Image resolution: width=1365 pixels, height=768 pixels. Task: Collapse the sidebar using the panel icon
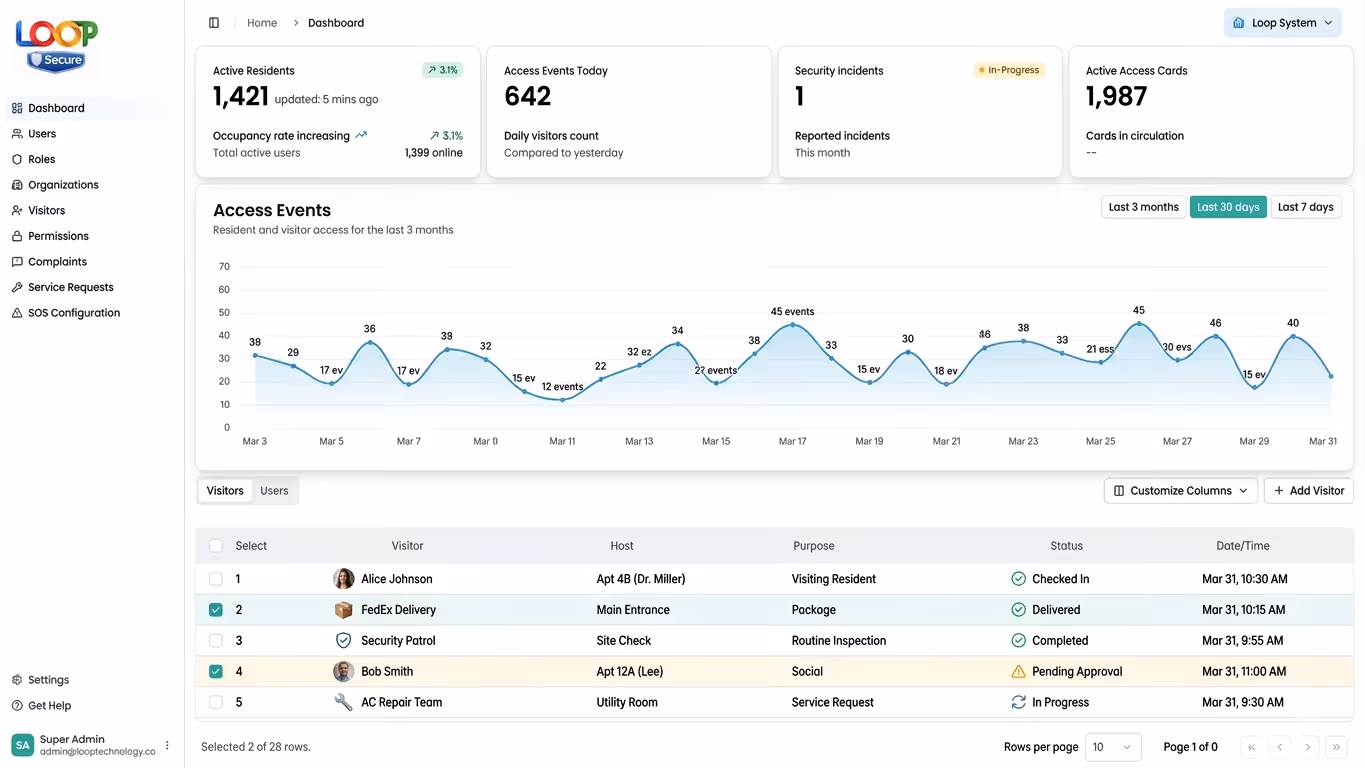pos(213,22)
